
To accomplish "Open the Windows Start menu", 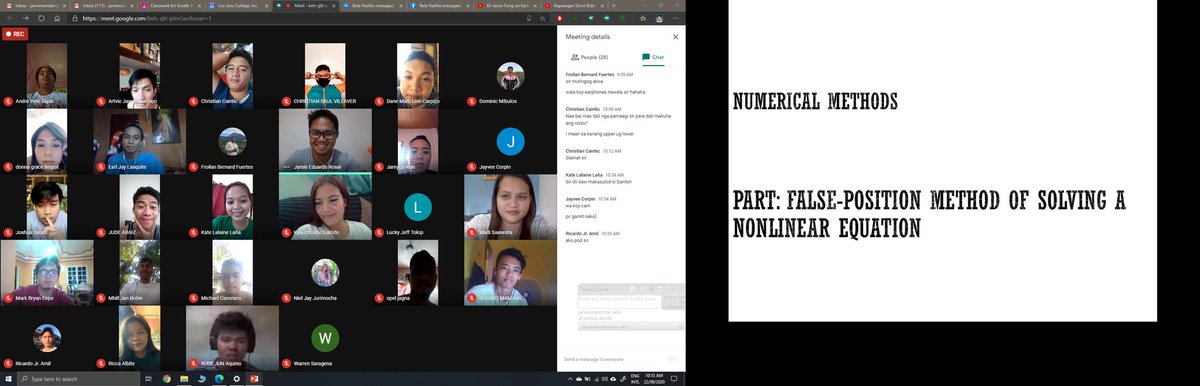I will pyautogui.click(x=7, y=379).
